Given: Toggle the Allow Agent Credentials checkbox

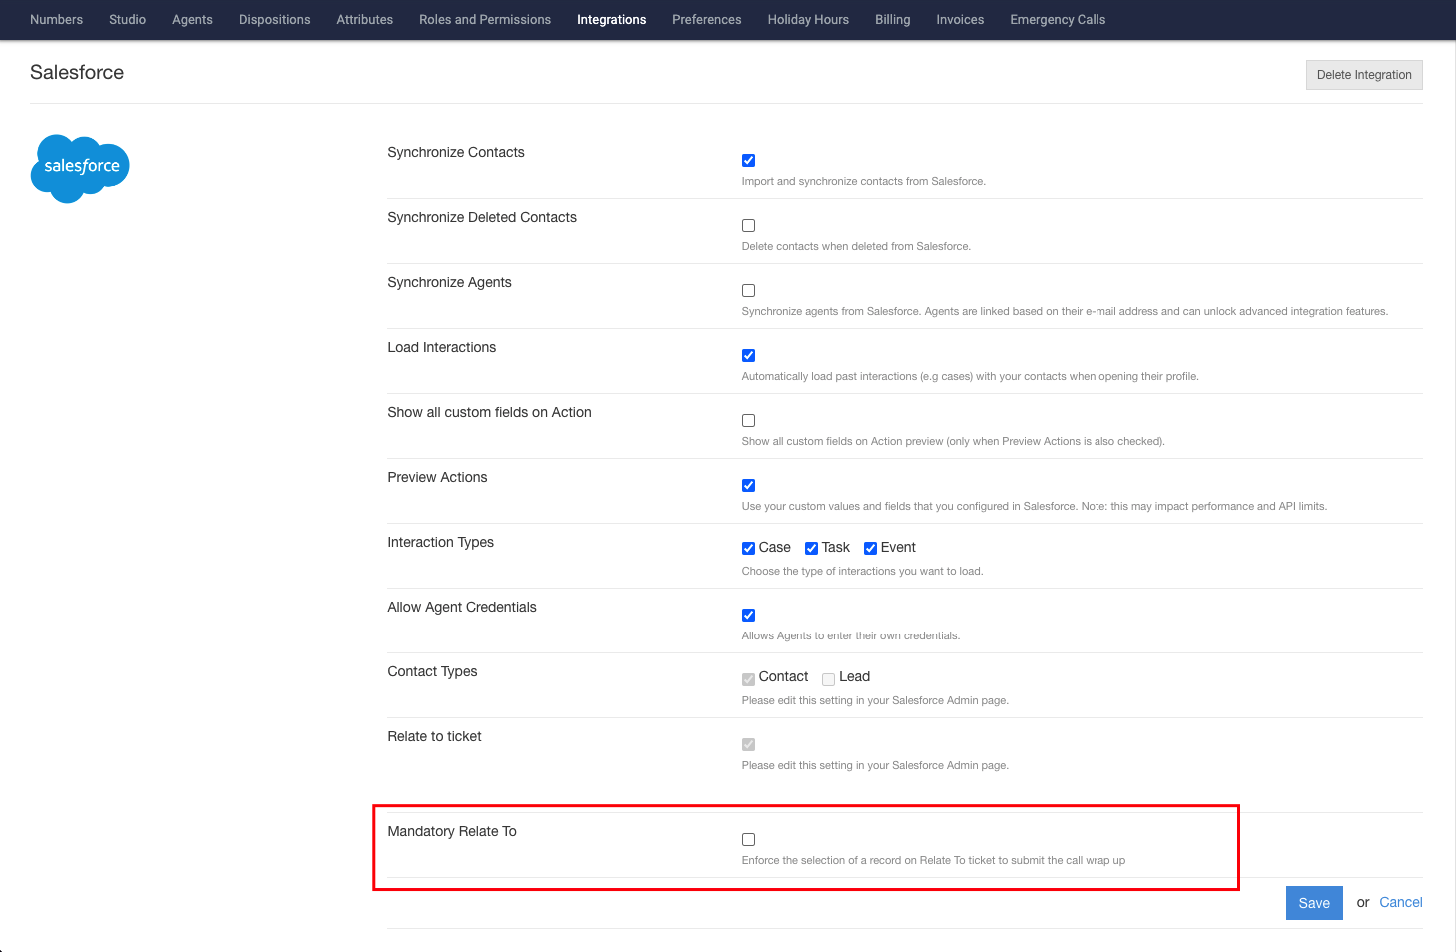Looking at the screenshot, I should tap(748, 615).
